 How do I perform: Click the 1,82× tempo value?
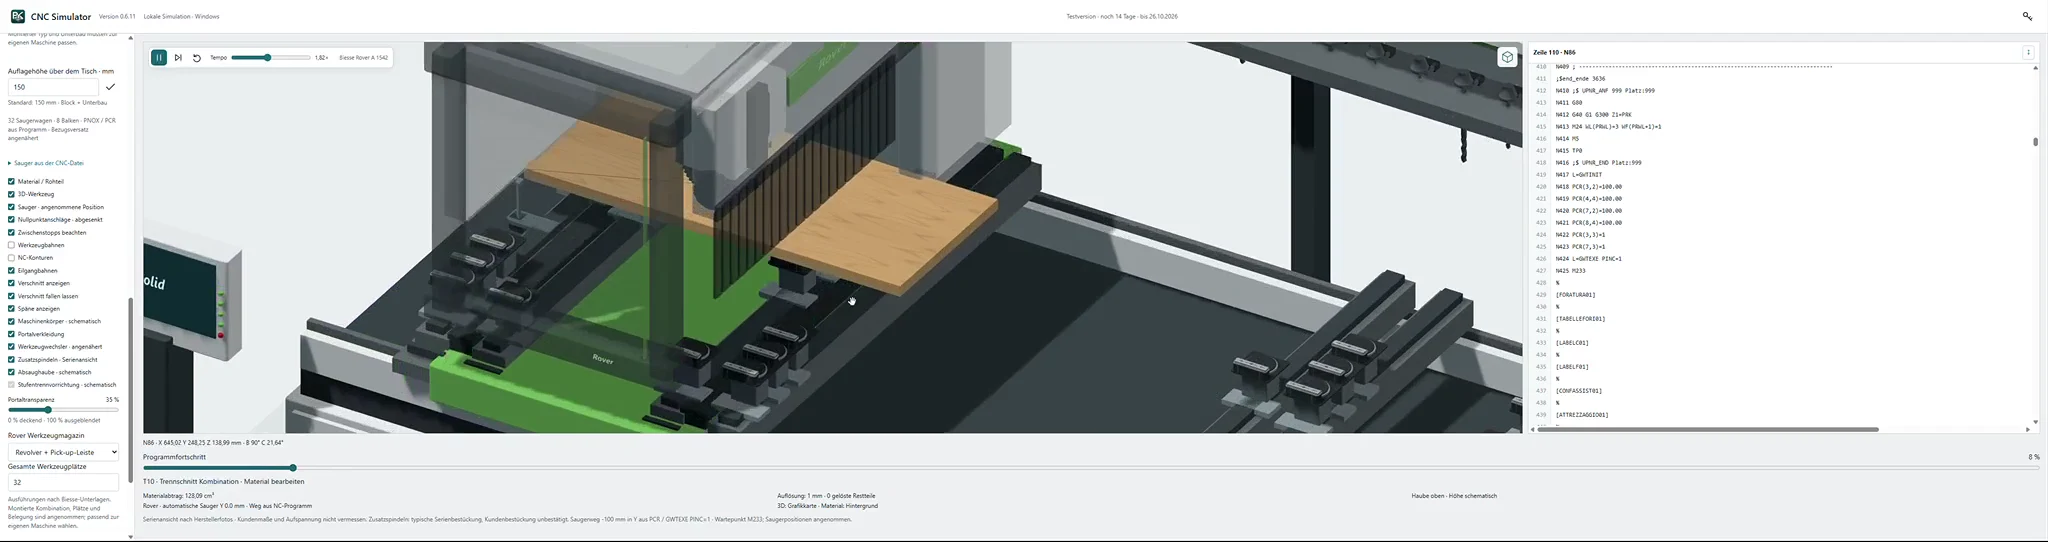[x=321, y=58]
